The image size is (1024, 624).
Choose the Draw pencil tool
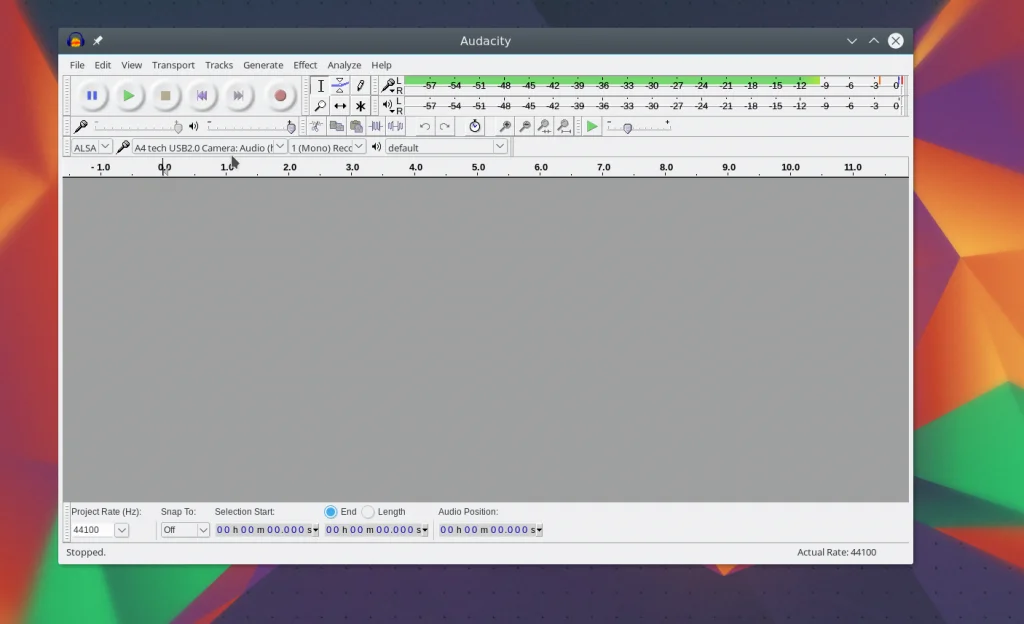coord(360,86)
